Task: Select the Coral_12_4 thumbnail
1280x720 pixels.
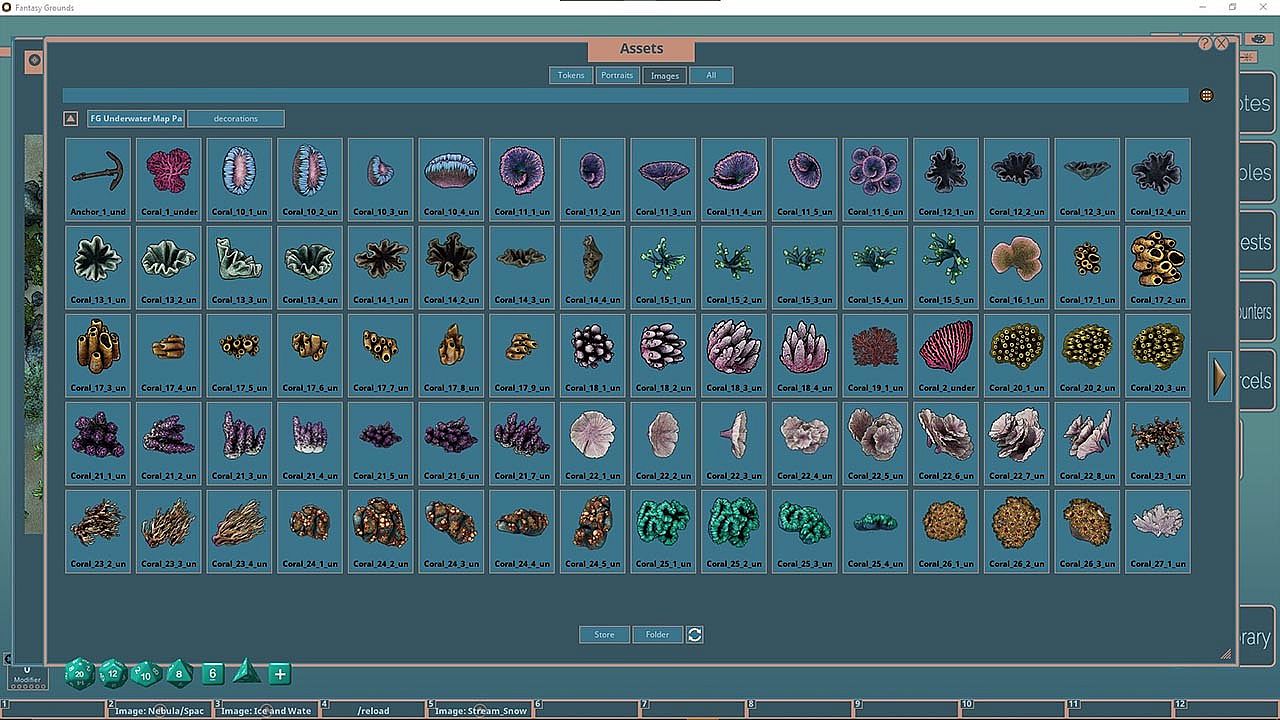Action: [x=1158, y=179]
